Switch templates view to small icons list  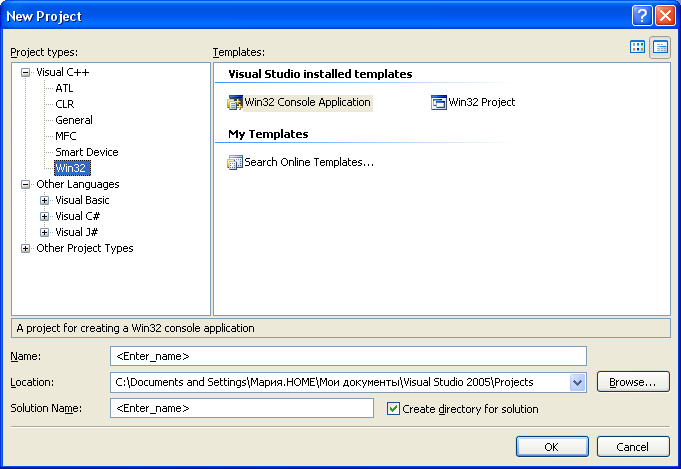[x=660, y=47]
